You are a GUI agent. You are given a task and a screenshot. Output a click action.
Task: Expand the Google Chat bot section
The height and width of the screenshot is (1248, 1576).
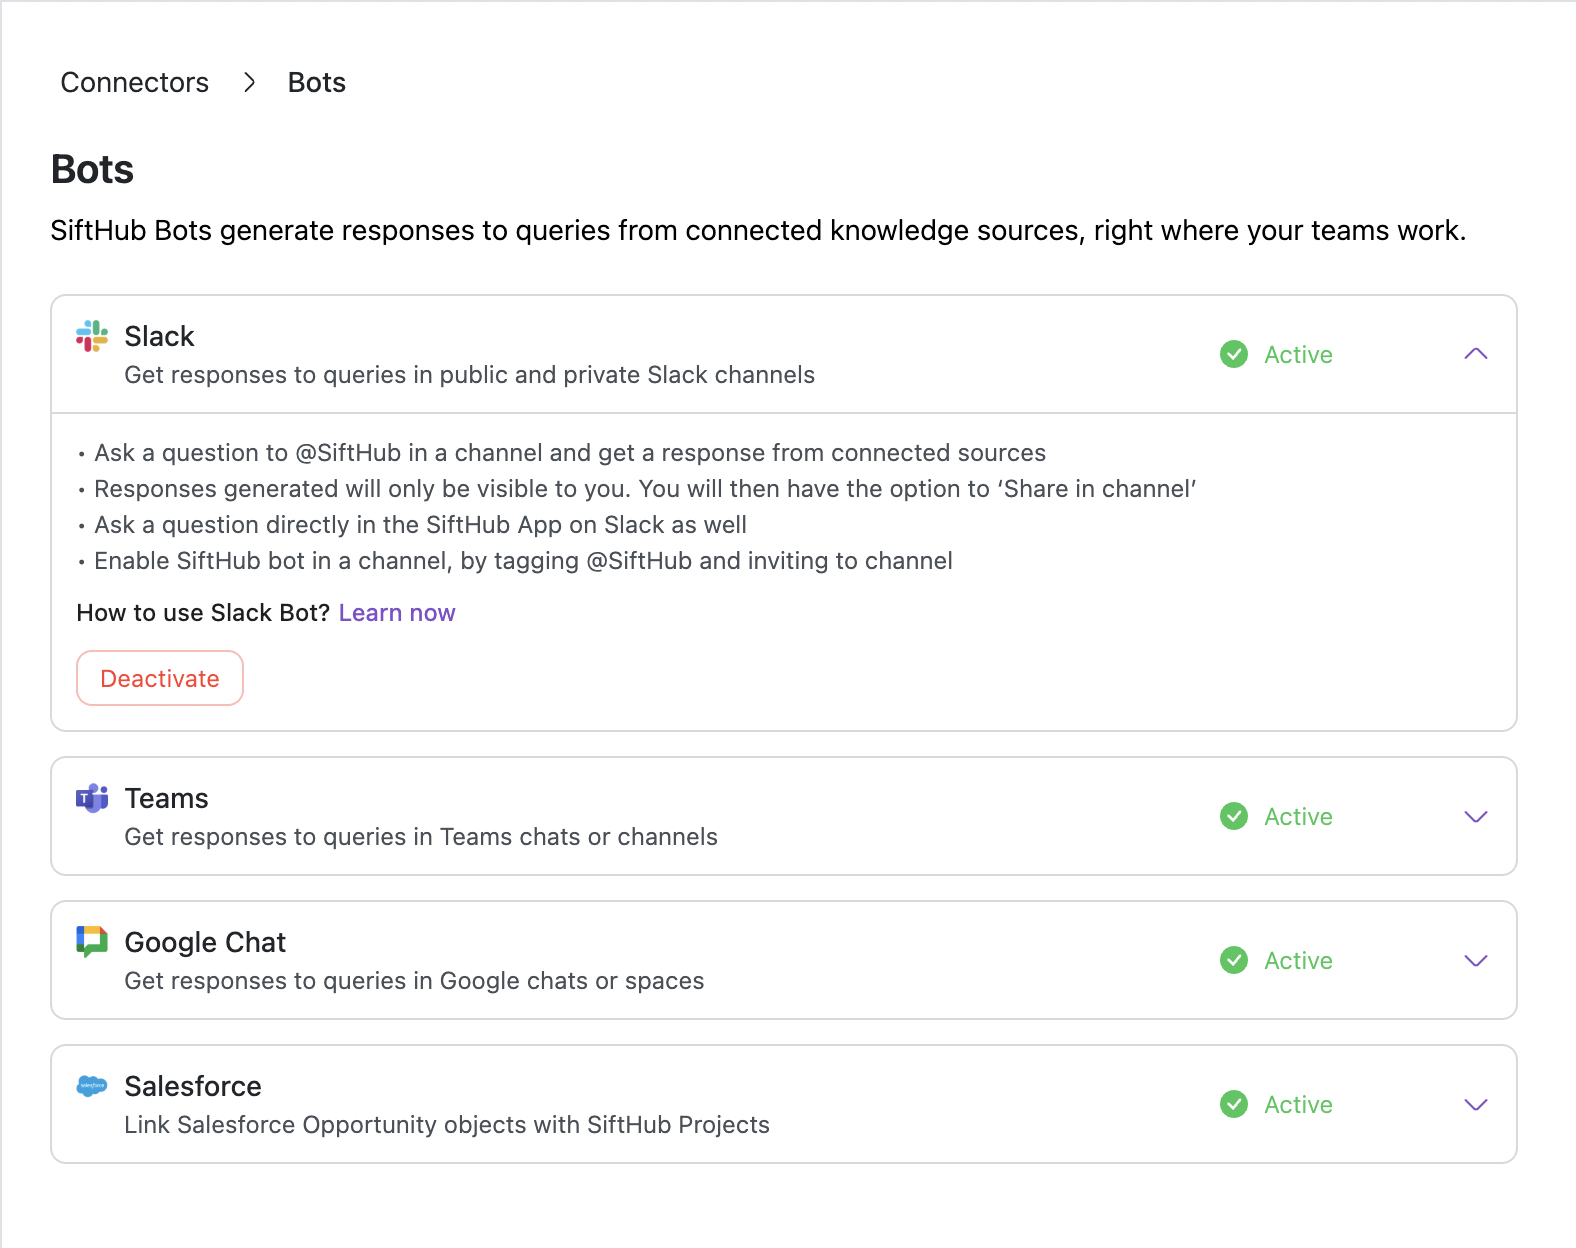pos(1476,960)
